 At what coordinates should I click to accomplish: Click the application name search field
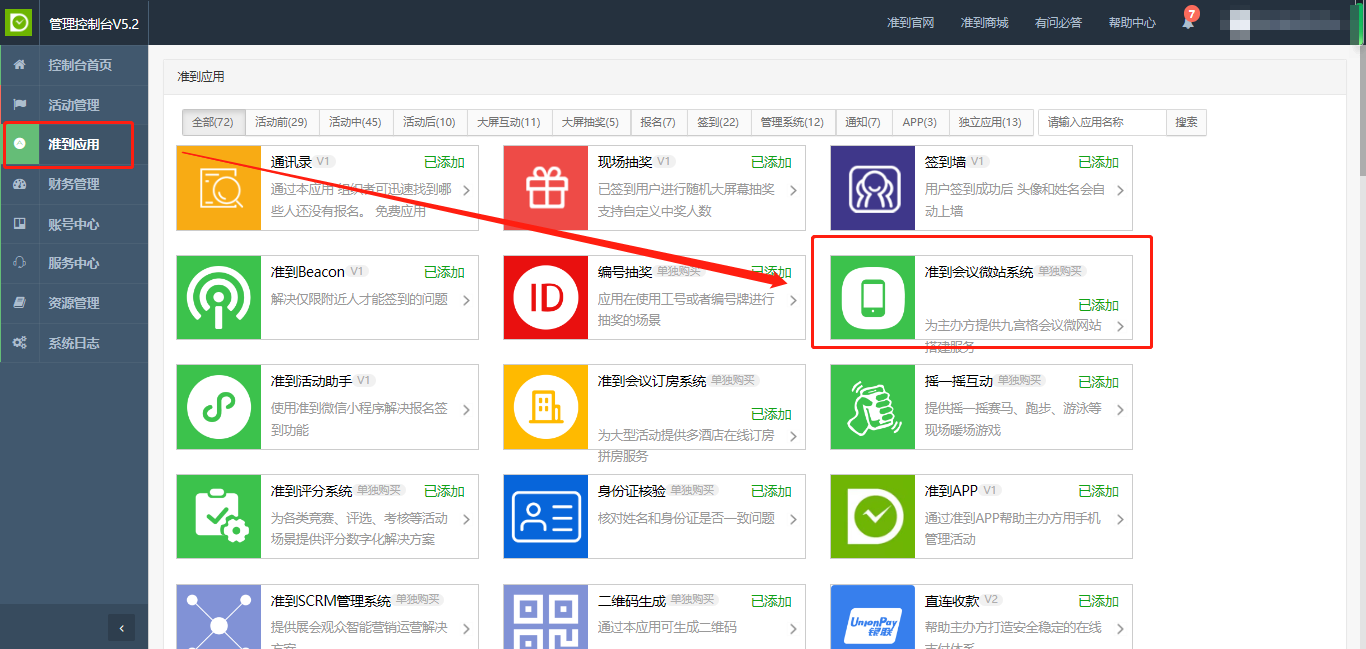(x=1102, y=122)
